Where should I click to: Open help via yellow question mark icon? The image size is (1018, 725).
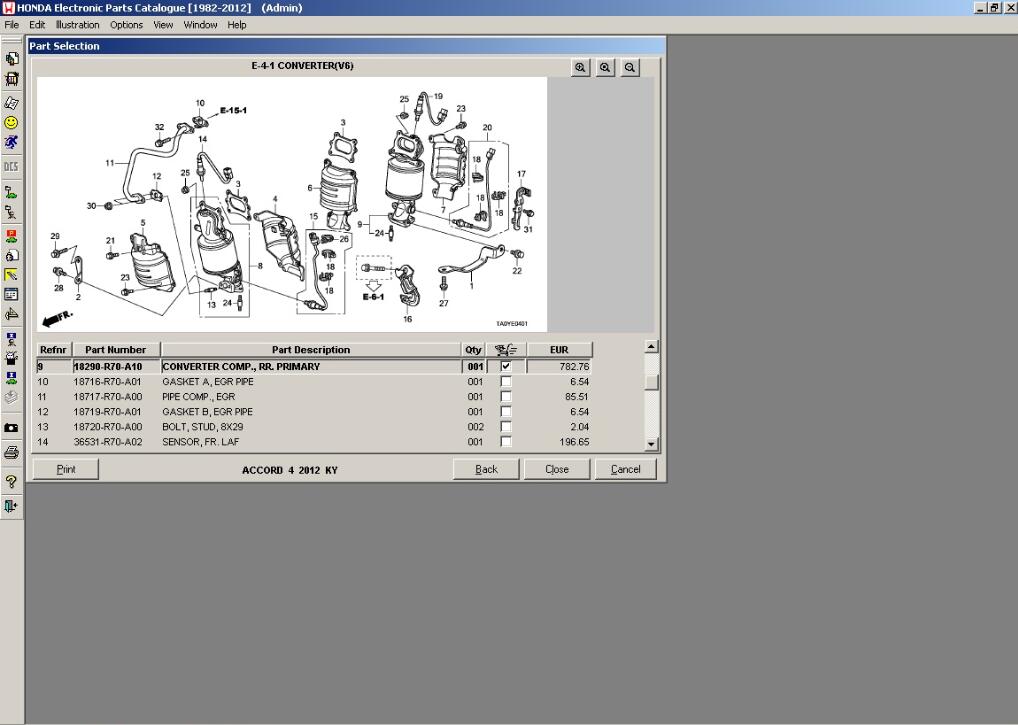click(11, 482)
